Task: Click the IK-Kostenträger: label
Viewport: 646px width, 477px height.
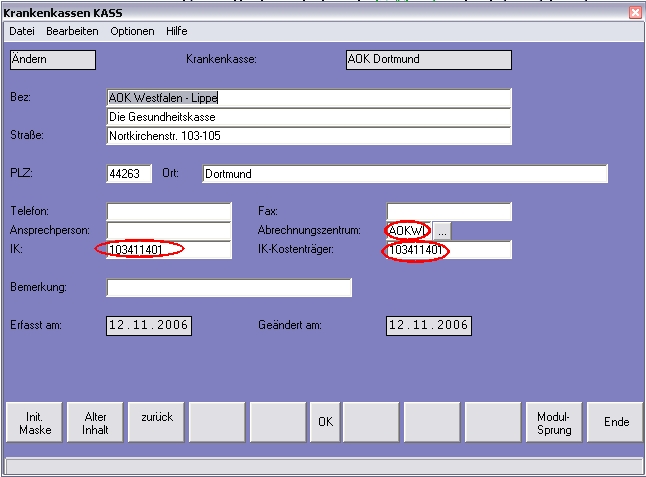Action: tap(296, 249)
